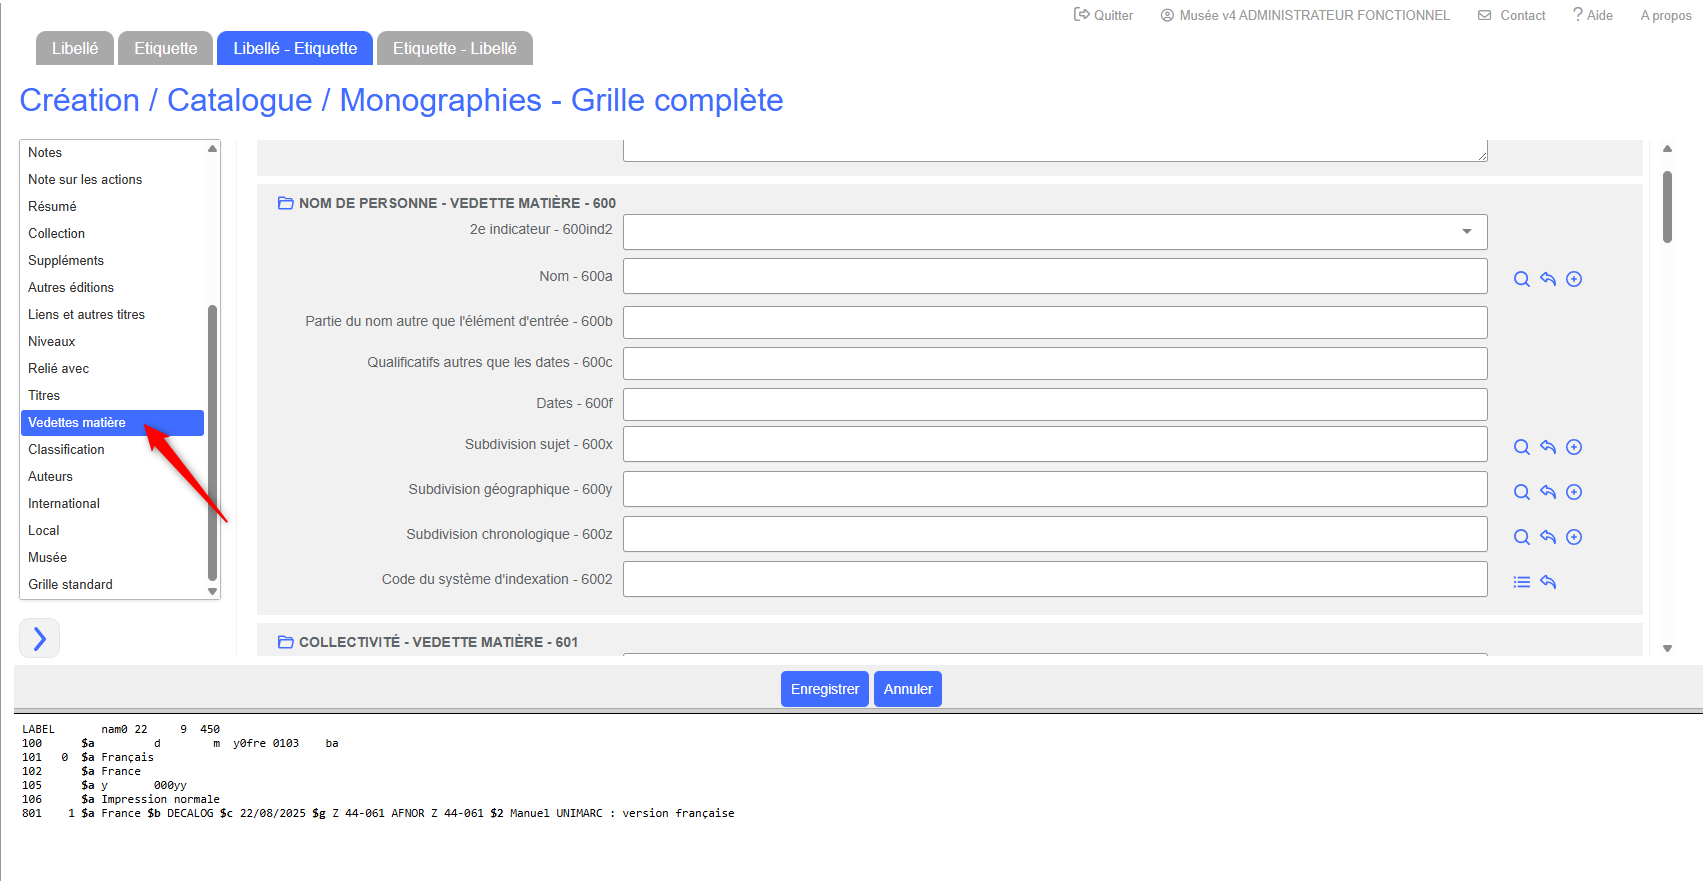Screen dimensions: 1703x881
Task: Expand the Collectivité - Vedette matière 601 section
Action: coord(286,642)
